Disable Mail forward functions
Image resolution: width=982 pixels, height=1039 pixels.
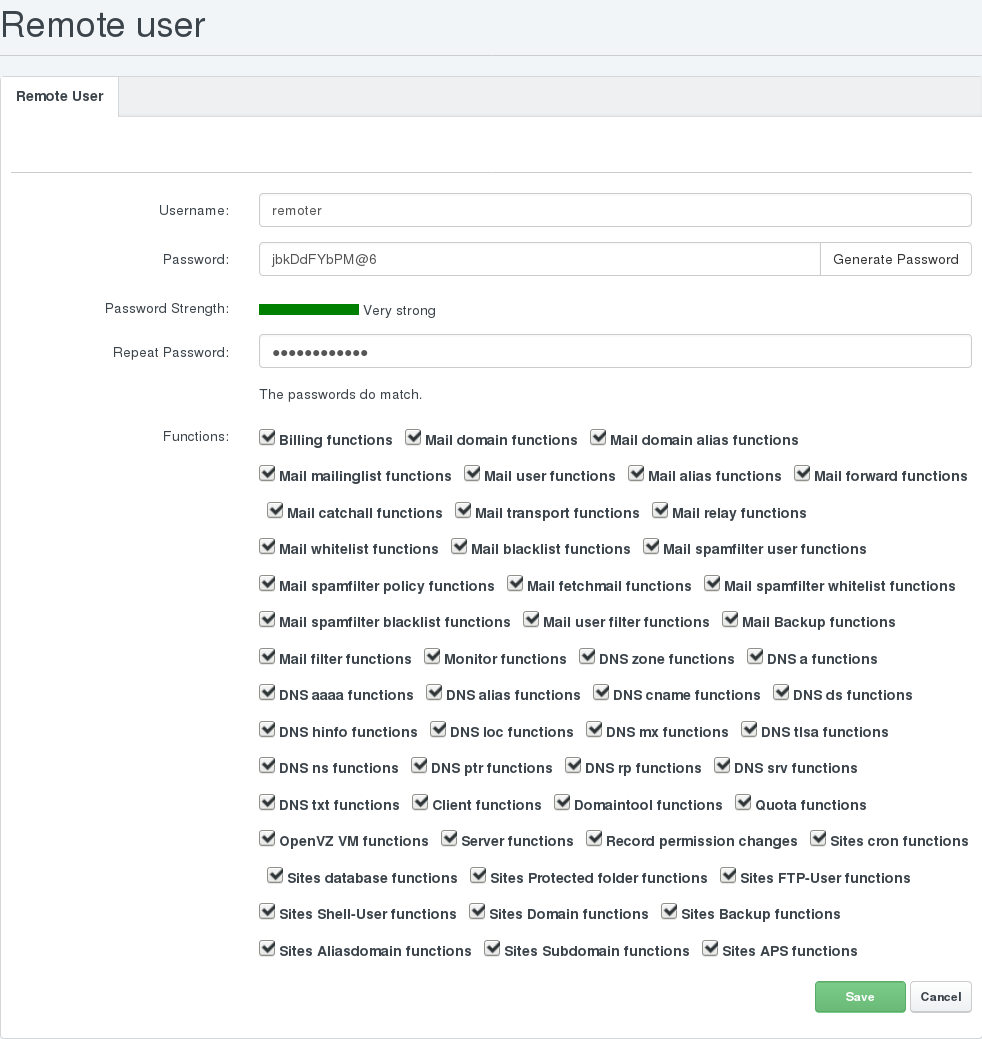point(802,473)
